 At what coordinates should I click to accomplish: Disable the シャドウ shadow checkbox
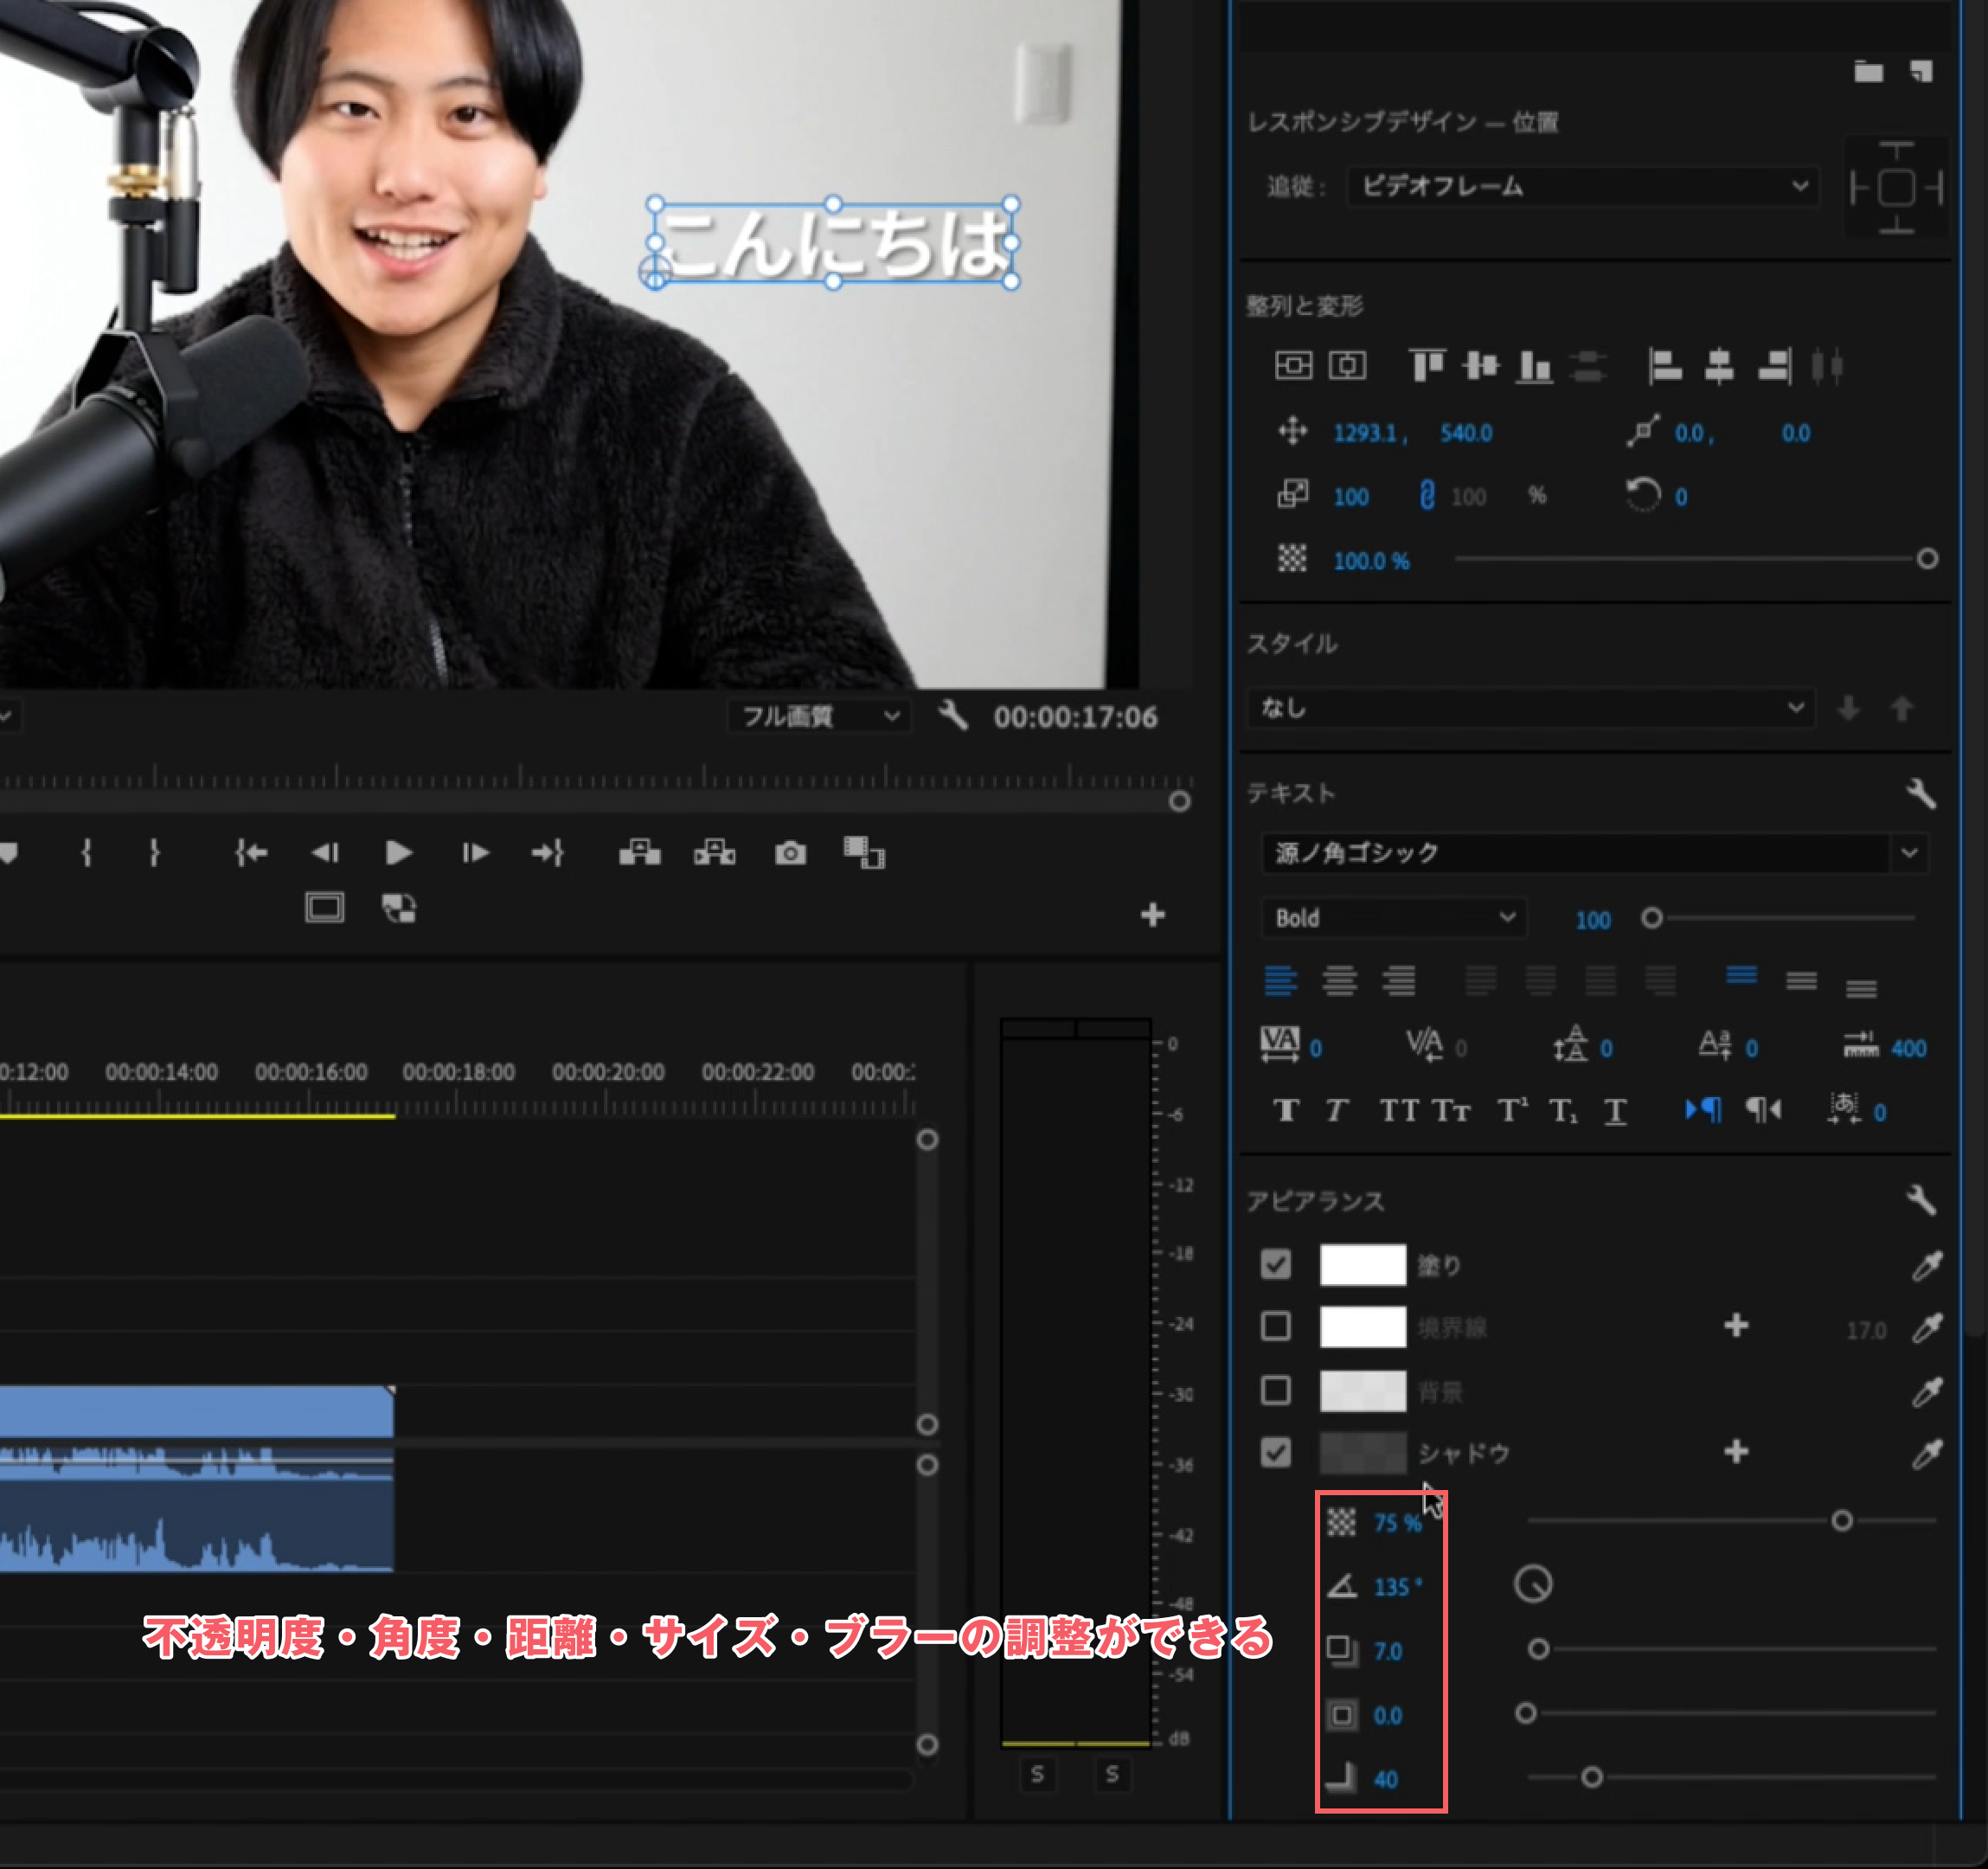click(x=1275, y=1452)
